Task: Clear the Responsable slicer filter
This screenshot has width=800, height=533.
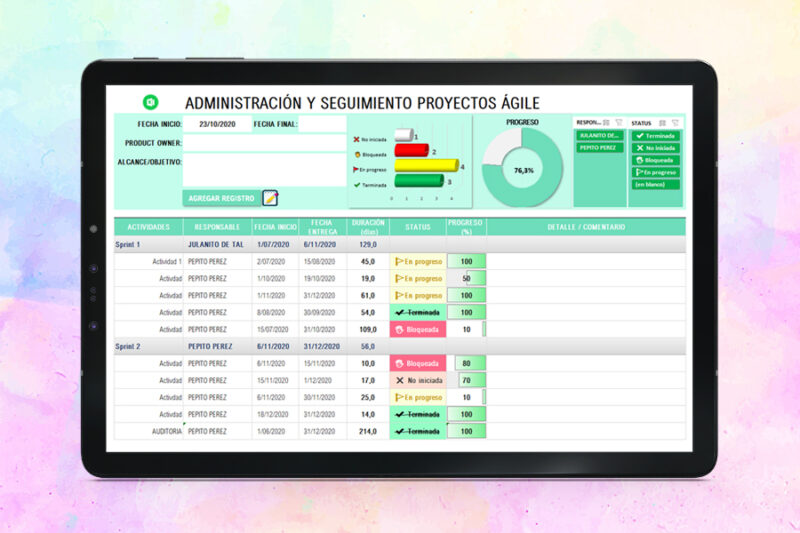Action: (619, 122)
